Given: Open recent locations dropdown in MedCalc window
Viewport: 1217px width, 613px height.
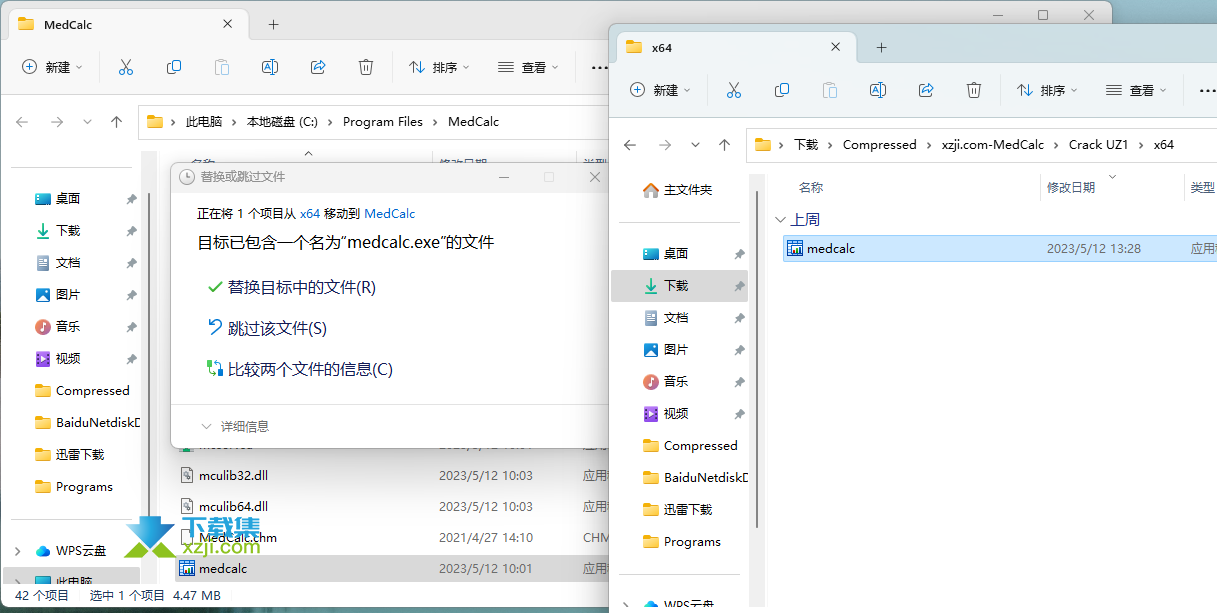Looking at the screenshot, I should tap(87, 122).
